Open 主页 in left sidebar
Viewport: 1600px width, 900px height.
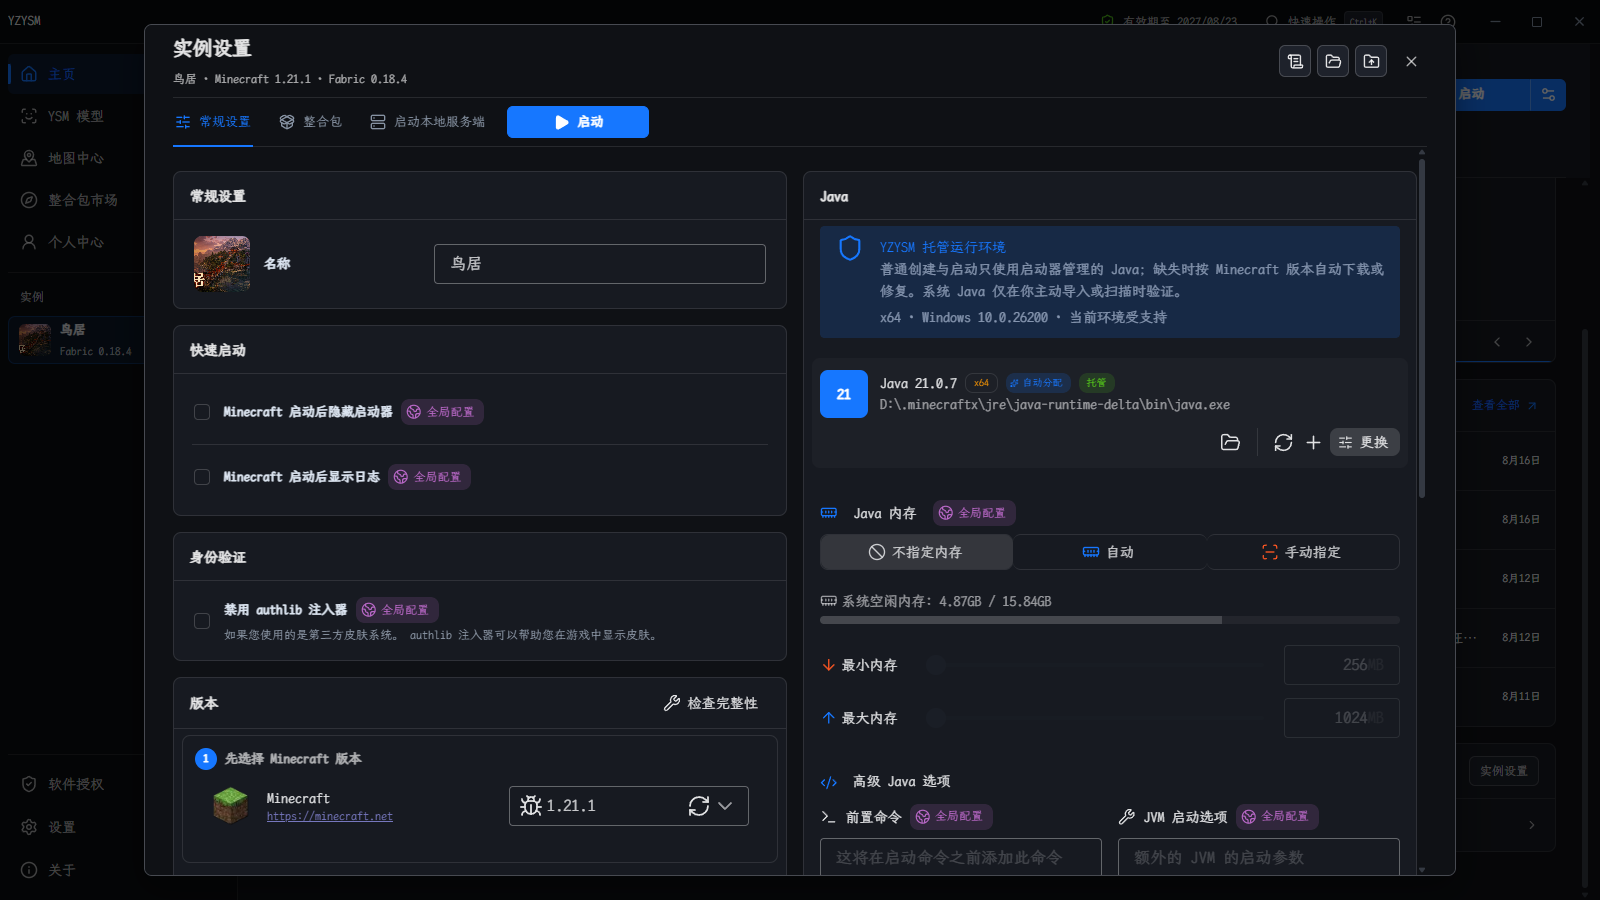78,74
